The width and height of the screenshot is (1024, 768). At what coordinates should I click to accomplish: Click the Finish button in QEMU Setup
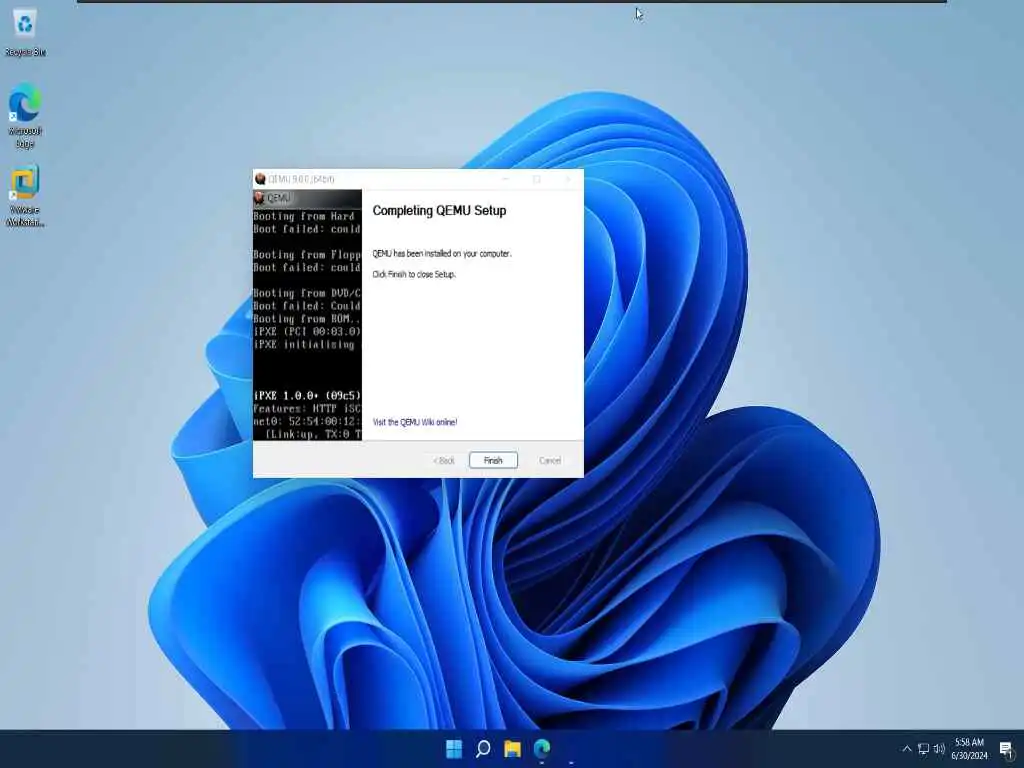[493, 460]
